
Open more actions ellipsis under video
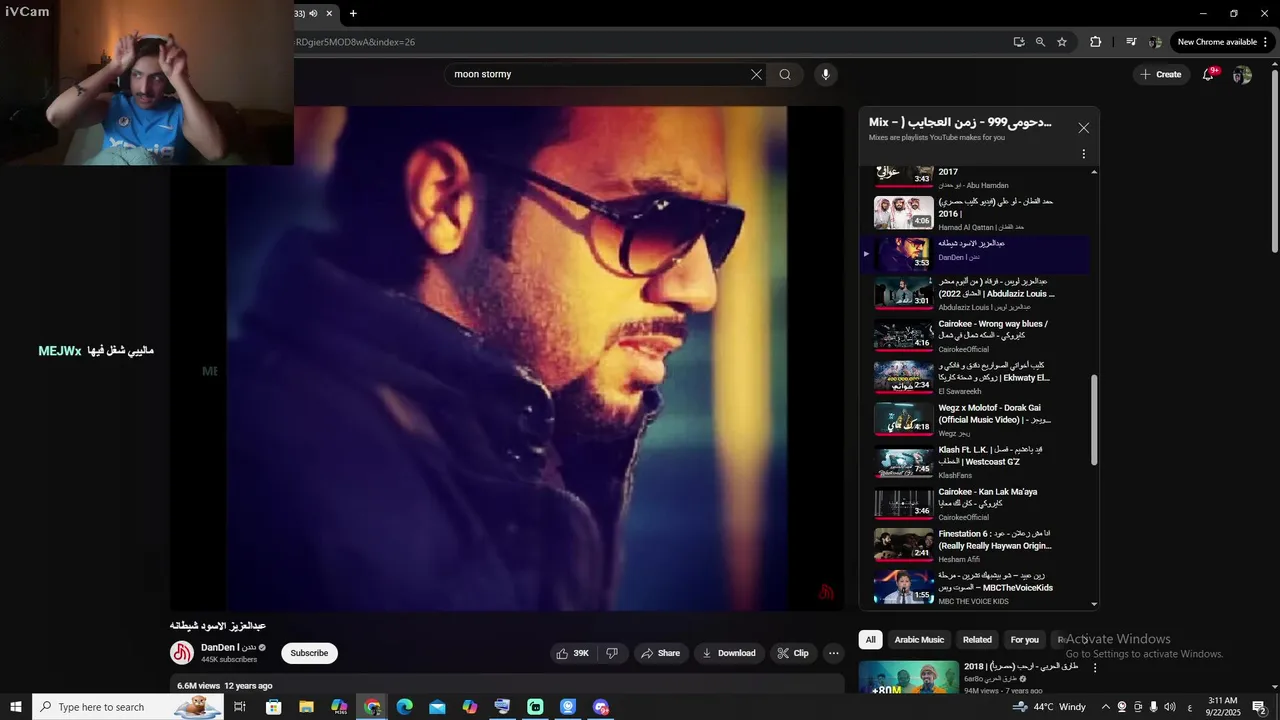[833, 653]
